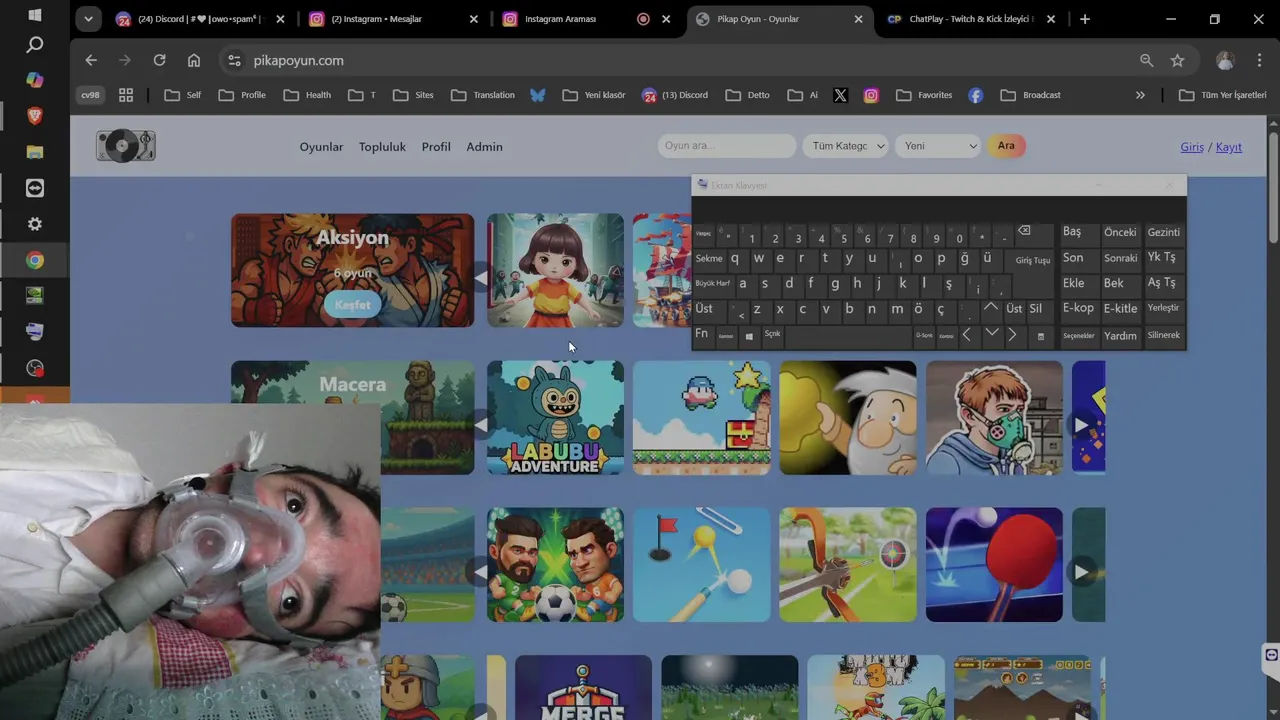1280x720 pixels.
Task: Bookmark this page with the star icon
Action: pyautogui.click(x=1177, y=60)
